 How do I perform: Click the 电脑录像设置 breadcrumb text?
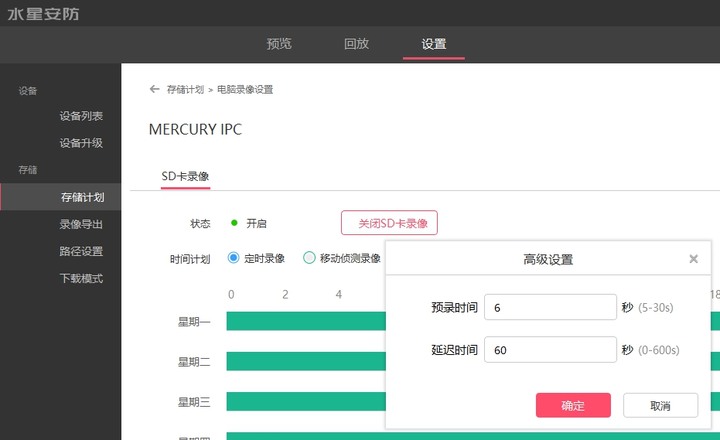(x=245, y=90)
